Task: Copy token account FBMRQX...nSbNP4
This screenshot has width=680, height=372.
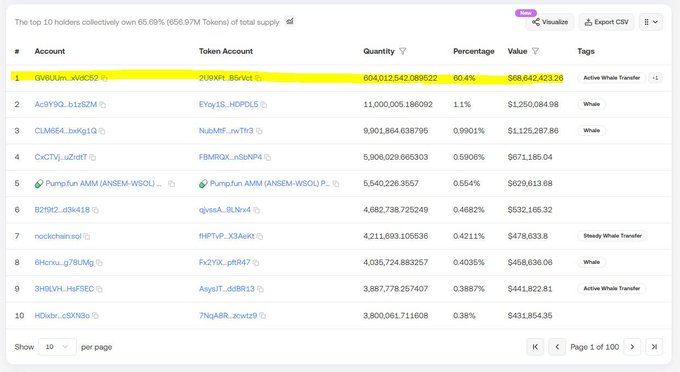Action: (268, 157)
